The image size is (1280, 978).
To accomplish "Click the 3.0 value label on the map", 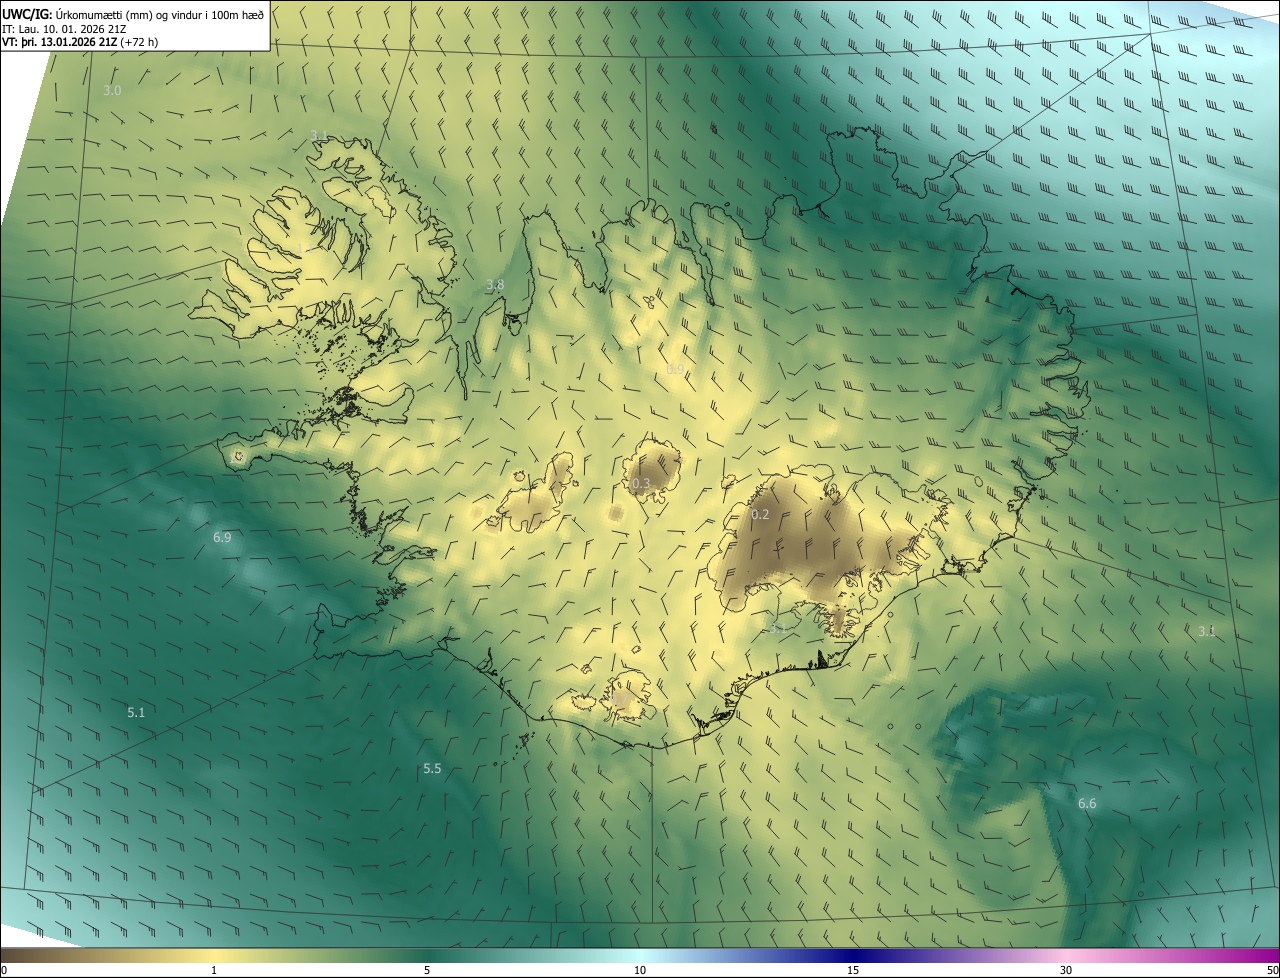I will click(112, 91).
